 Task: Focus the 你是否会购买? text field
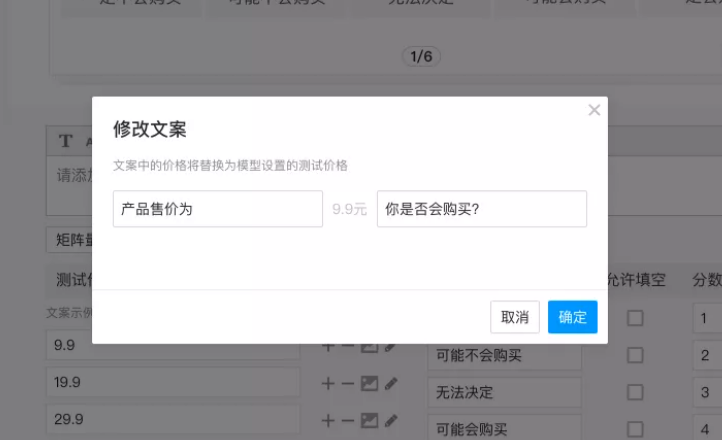[481, 209]
